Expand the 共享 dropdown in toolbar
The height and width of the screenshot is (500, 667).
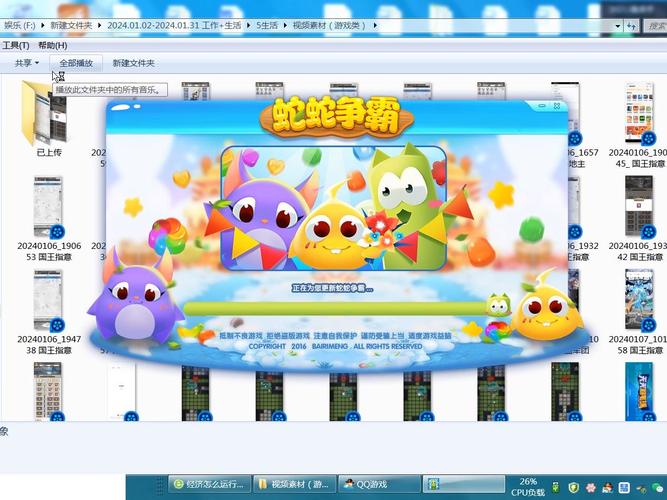[x=26, y=63]
